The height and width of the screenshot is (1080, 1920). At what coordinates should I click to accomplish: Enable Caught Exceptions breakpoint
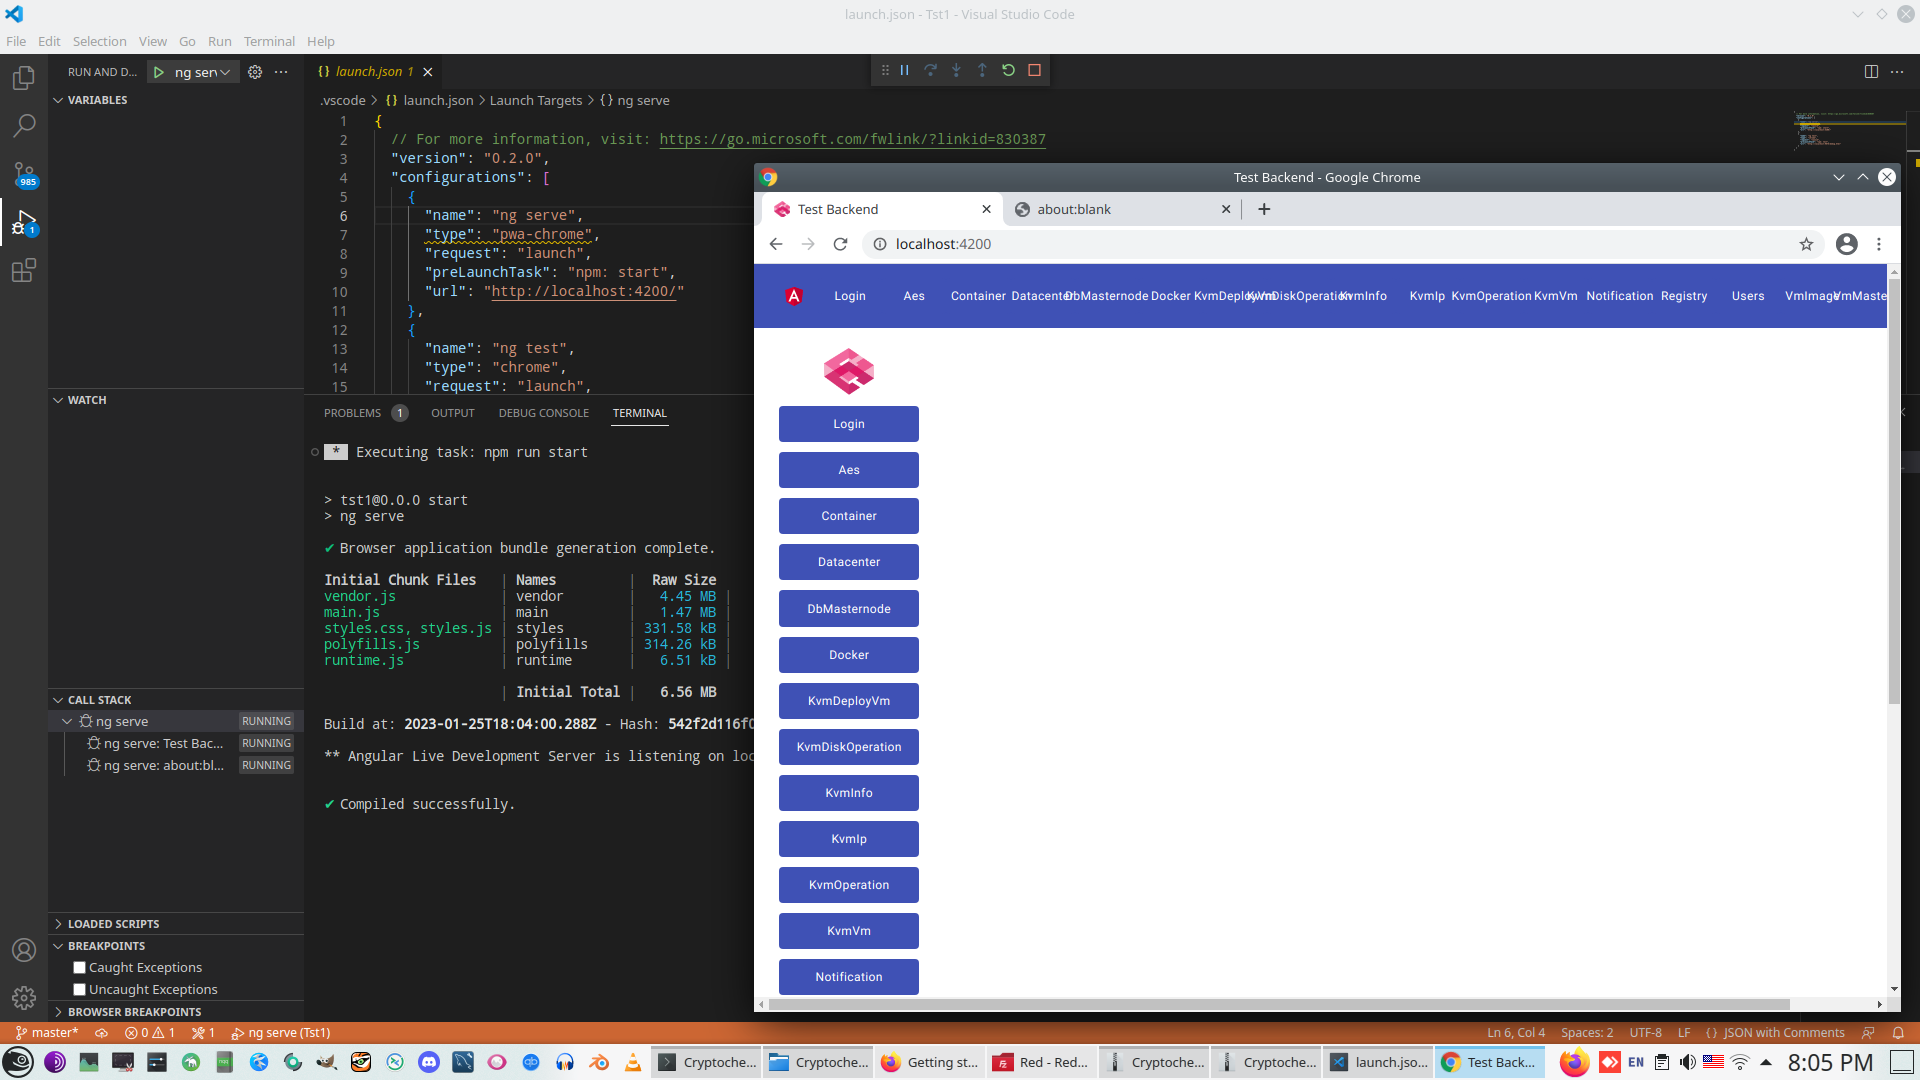click(80, 967)
